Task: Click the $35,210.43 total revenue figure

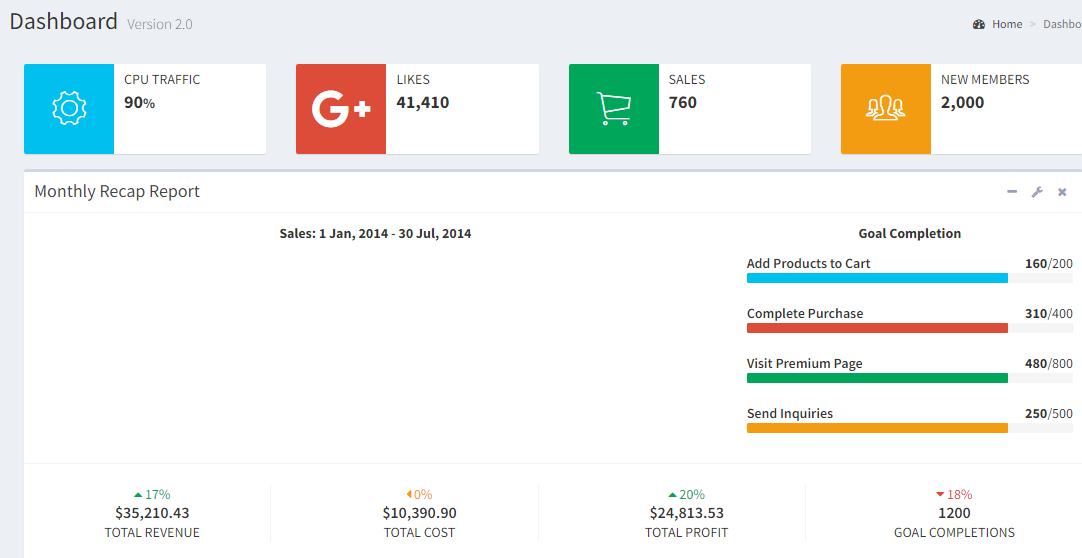Action: [x=152, y=513]
